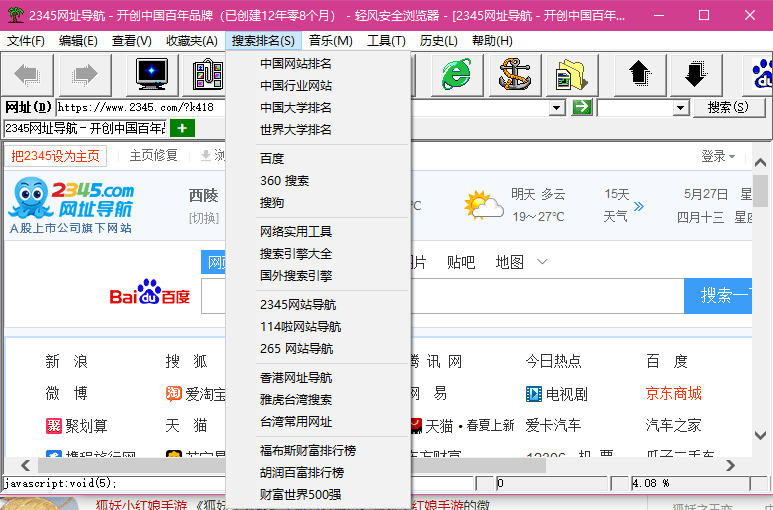
Task: Choose 搜索引擎大全 menu entry
Action: pos(296,253)
